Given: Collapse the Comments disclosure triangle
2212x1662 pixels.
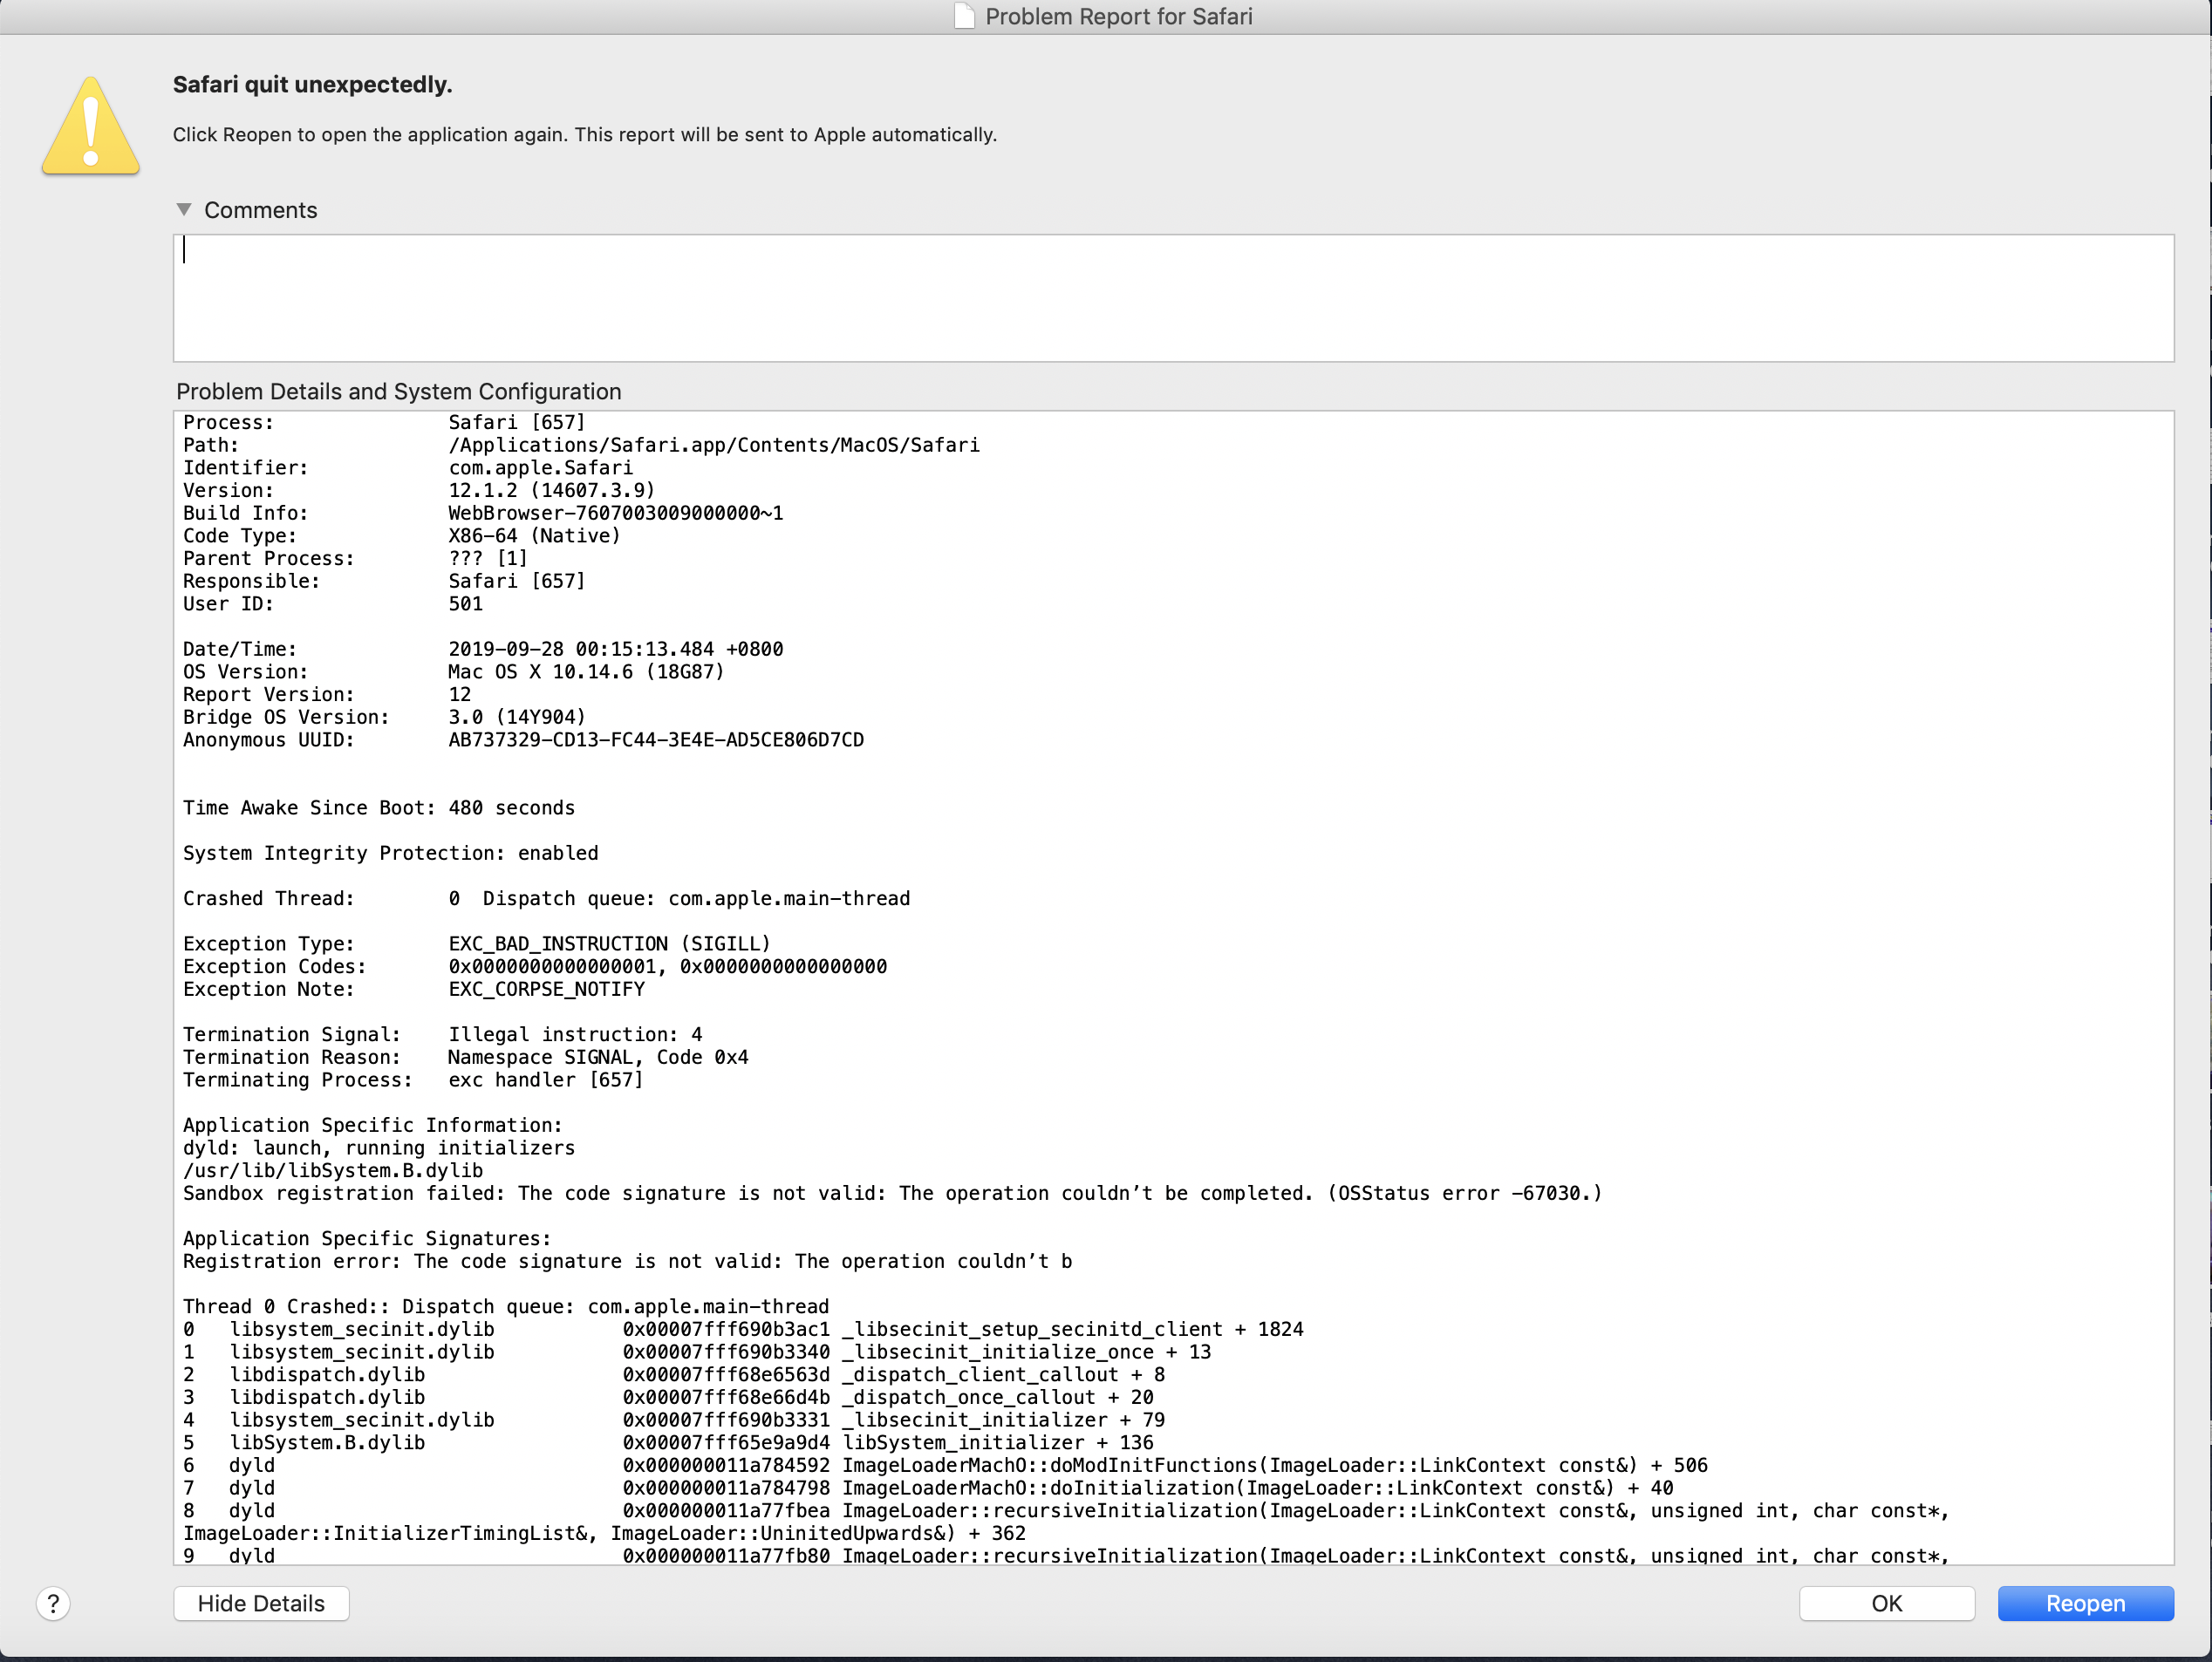Looking at the screenshot, I should (184, 210).
